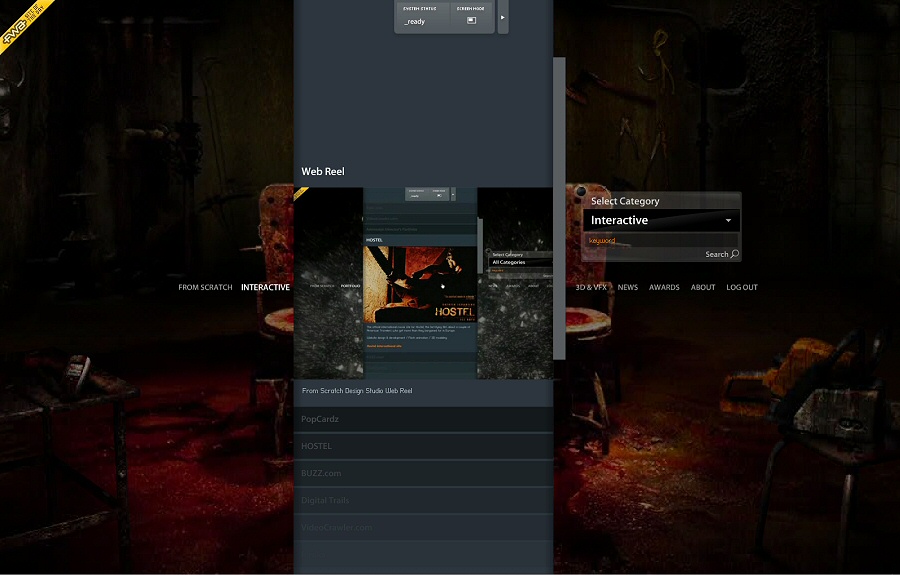
Task: Open the NEWS page
Action: pyautogui.click(x=627, y=288)
